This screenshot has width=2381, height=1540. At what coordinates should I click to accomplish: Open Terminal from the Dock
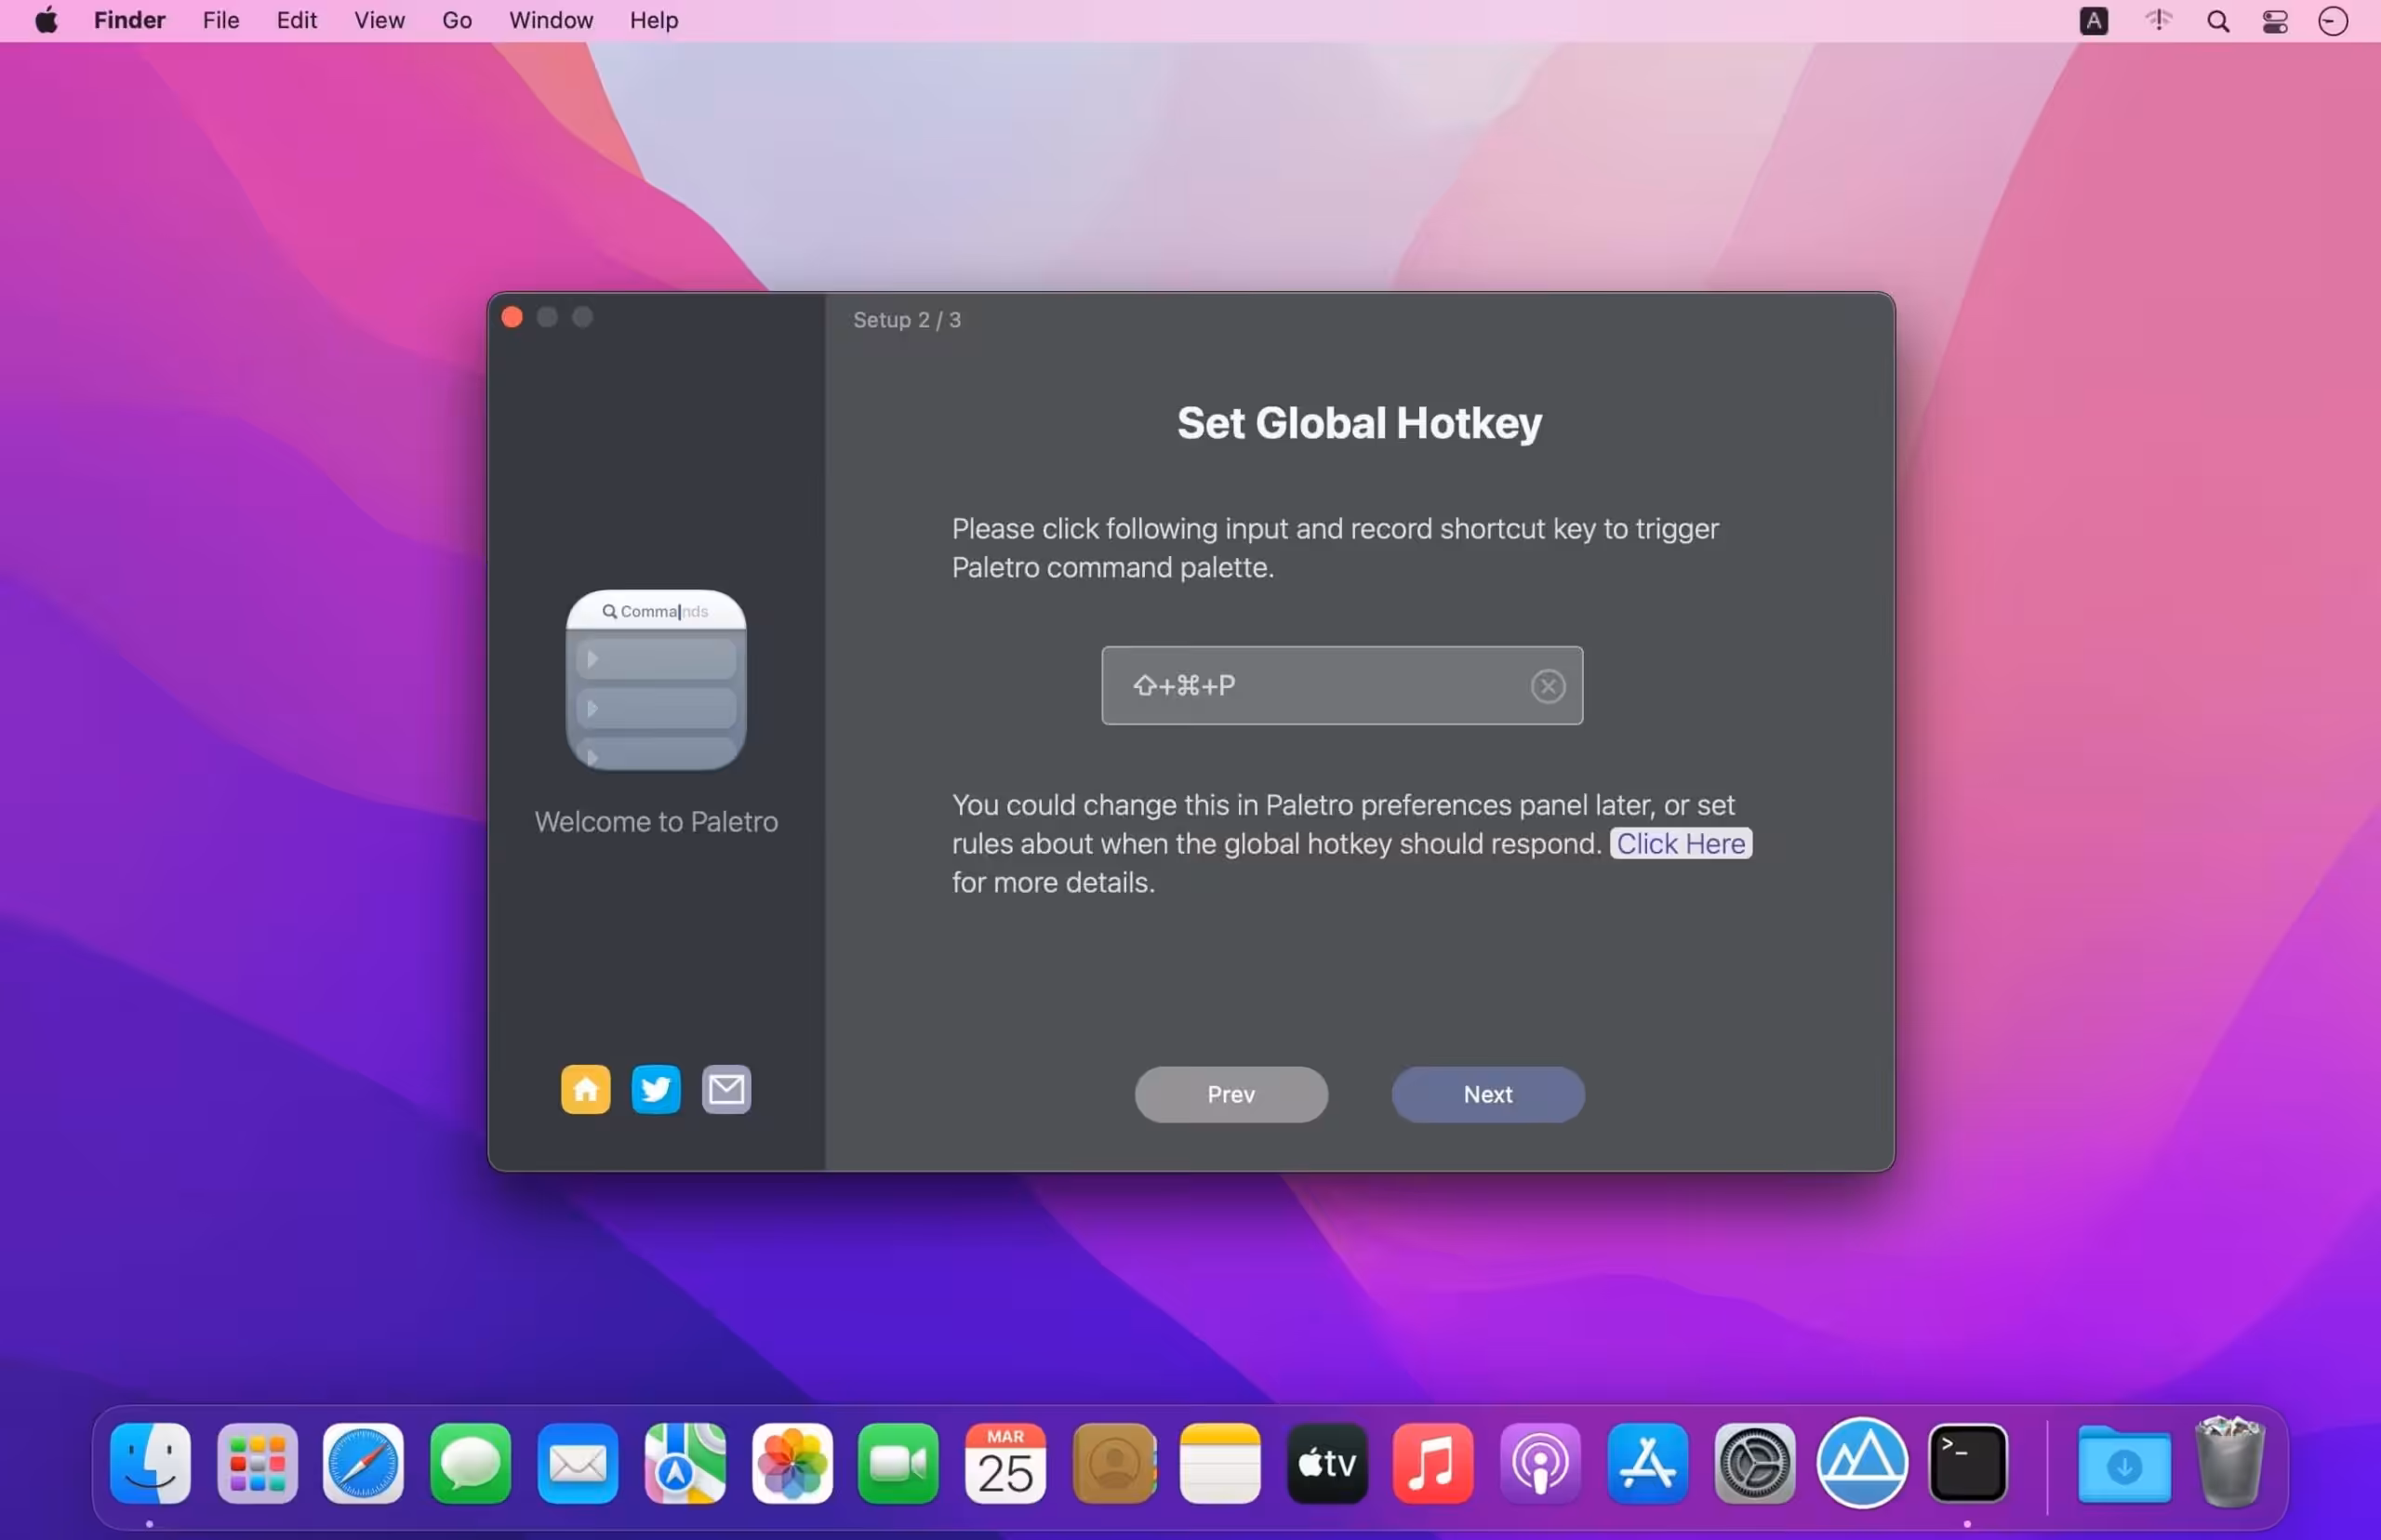pos(1968,1463)
